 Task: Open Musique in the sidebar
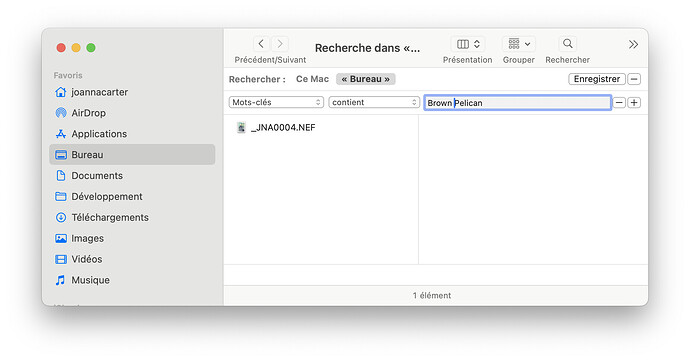coord(132,280)
